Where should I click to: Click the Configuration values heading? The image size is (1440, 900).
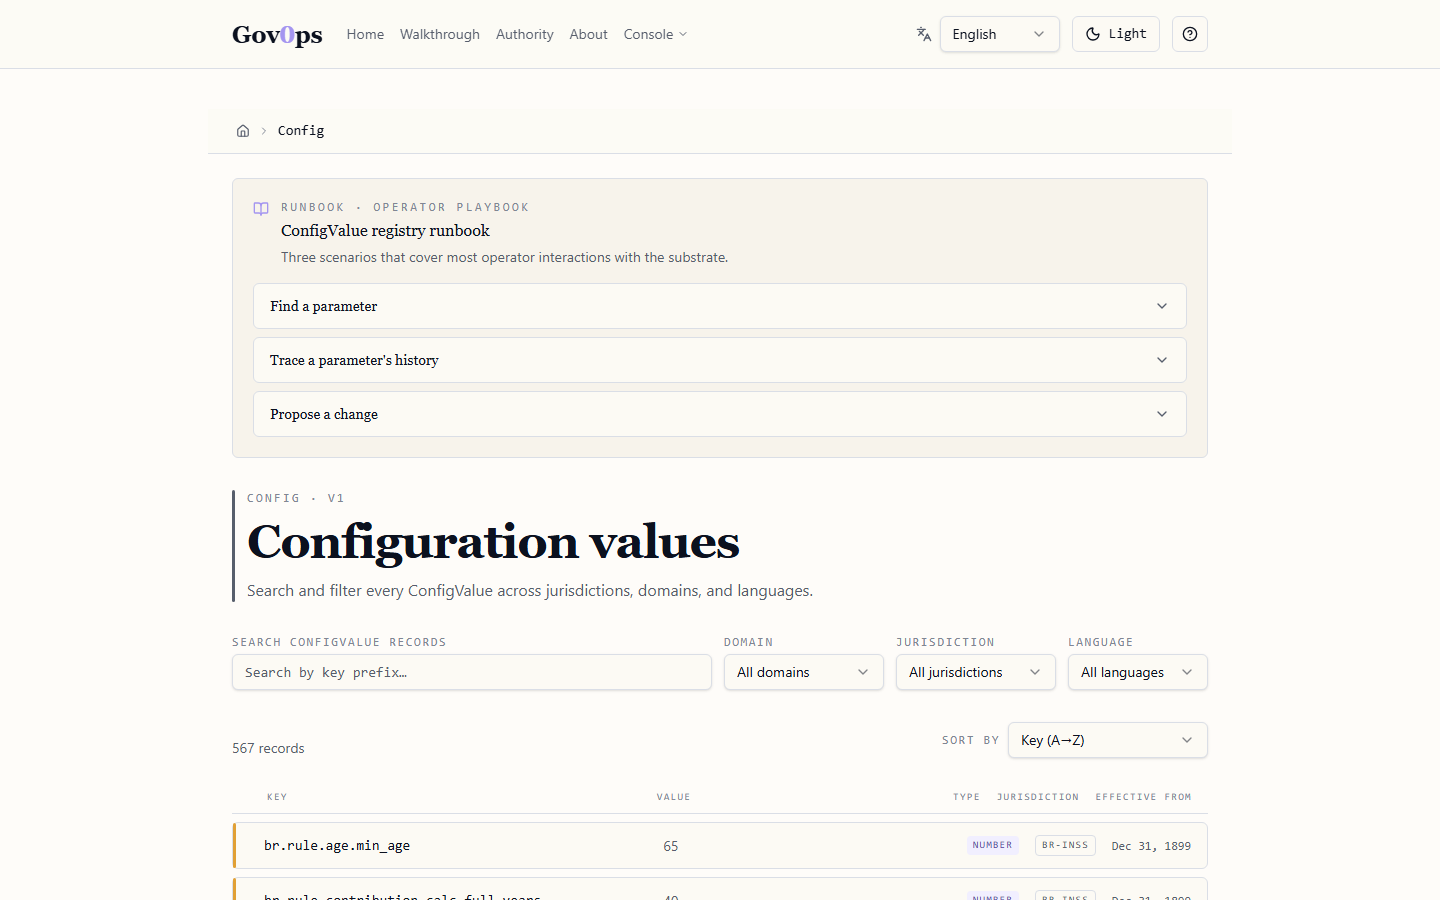493,542
